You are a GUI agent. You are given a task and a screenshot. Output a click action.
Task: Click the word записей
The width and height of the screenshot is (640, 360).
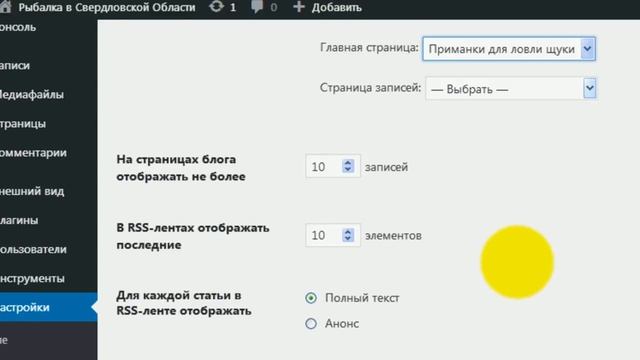click(x=386, y=167)
